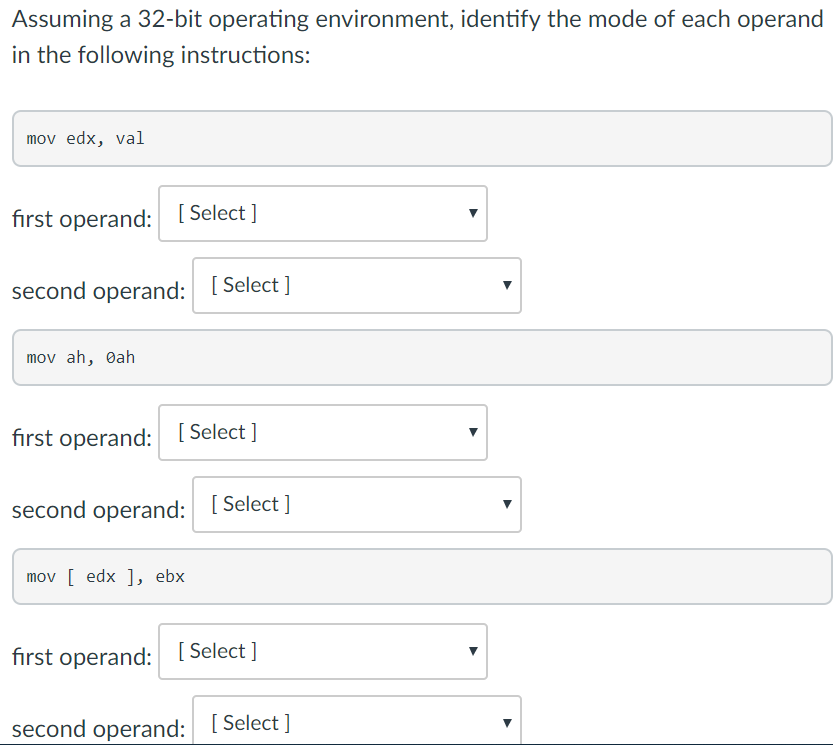Click the dropdown arrow beside the topmost [ Select ] box
This screenshot has height=745, width=833.
(x=471, y=213)
